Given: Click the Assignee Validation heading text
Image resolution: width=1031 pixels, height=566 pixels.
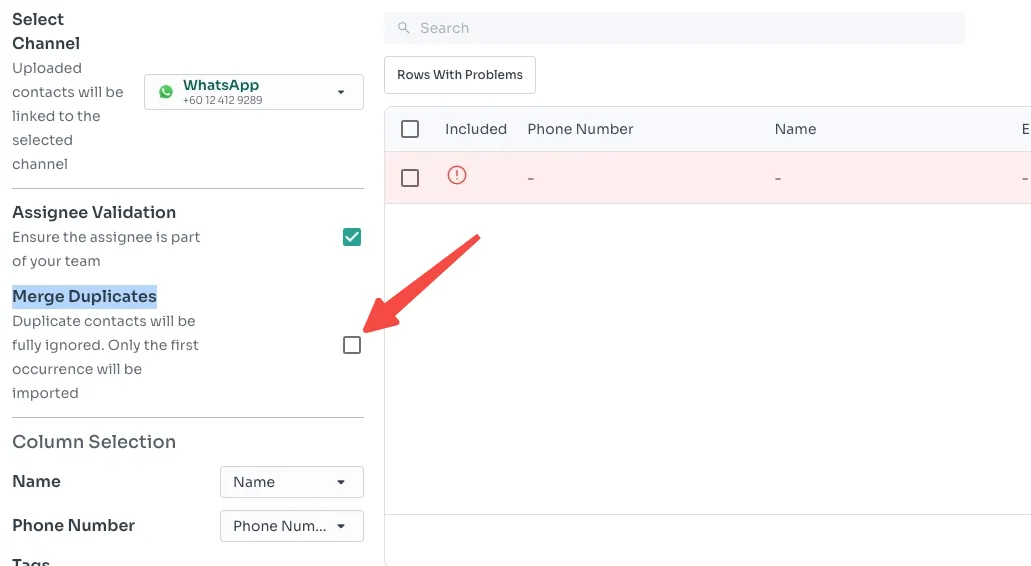Looking at the screenshot, I should pos(94,212).
